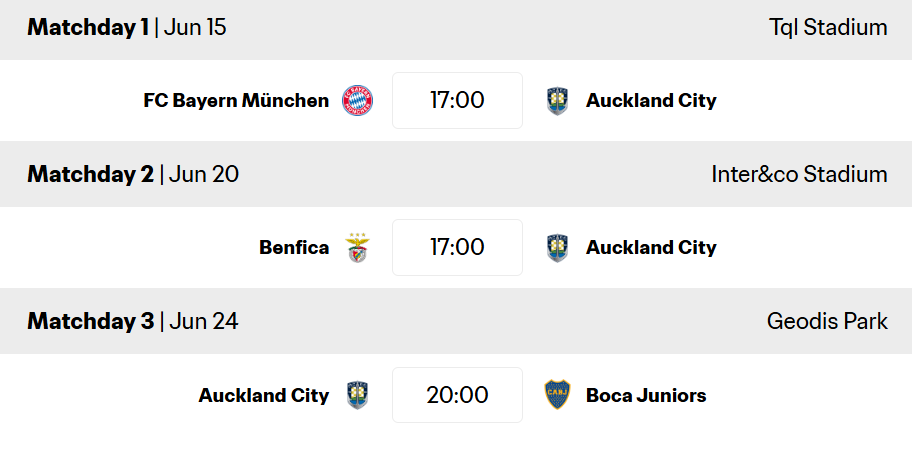Click the Geodis Park venue text
The height and width of the screenshot is (450, 912).
[x=827, y=321]
